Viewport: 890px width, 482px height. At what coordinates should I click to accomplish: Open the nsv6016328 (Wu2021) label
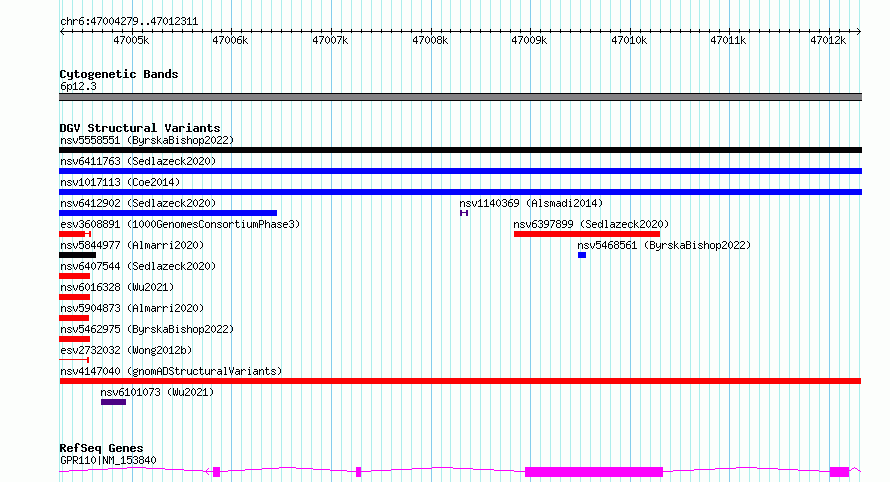(x=117, y=287)
